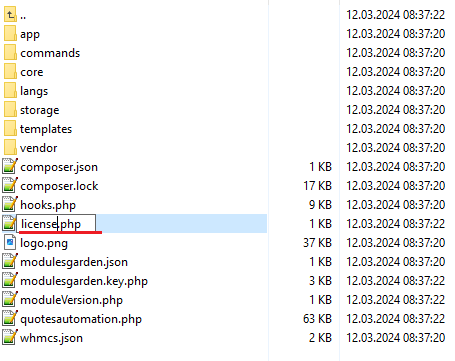The height and width of the screenshot is (361, 455).
Task: Select the modulesgarden.key.php file name
Action: tap(84, 281)
